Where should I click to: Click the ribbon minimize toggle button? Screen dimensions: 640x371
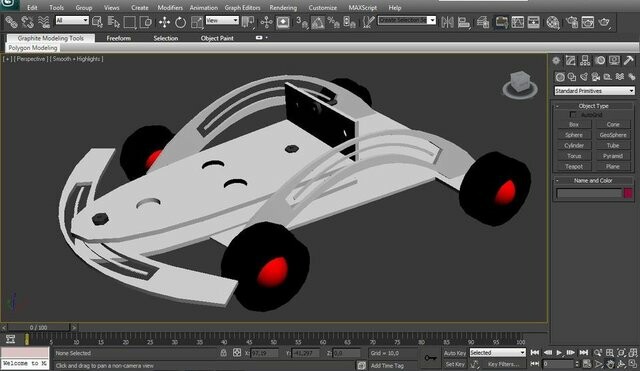(259, 38)
